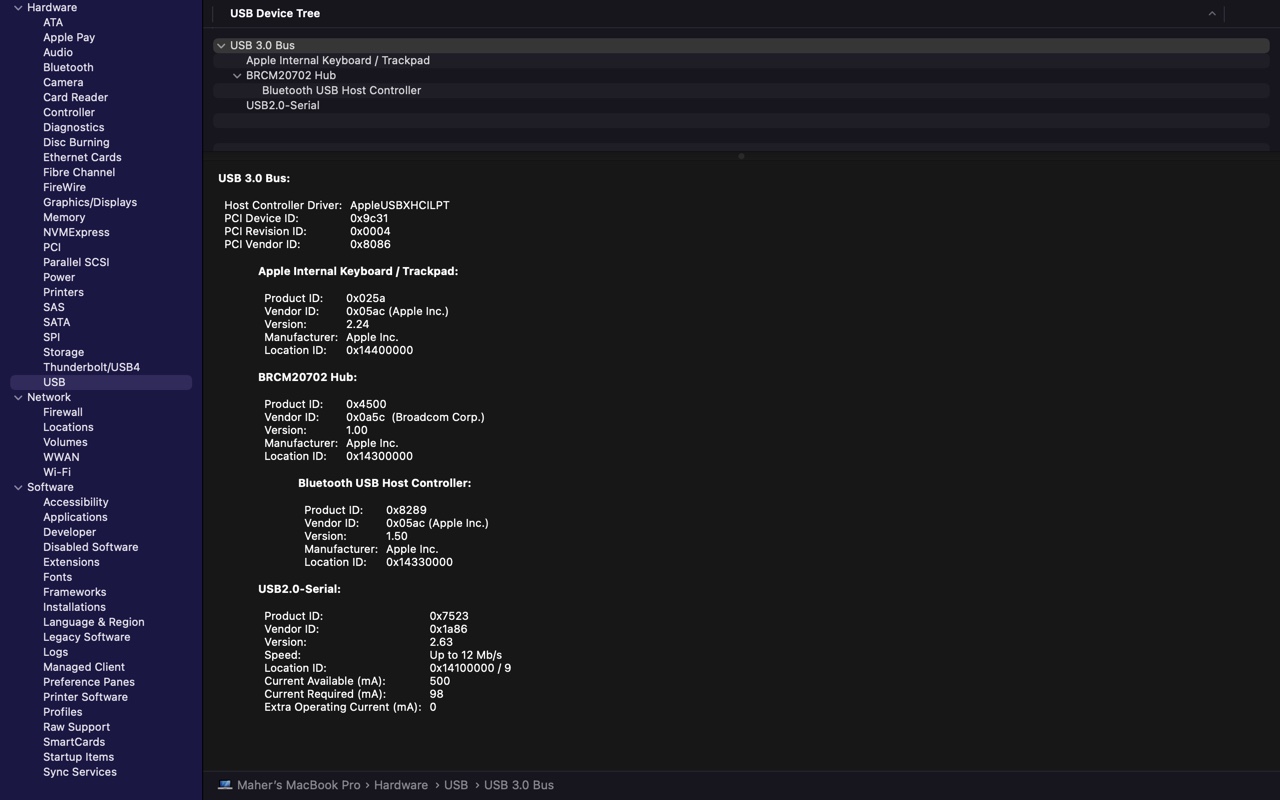1280x800 pixels.
Task: Select Printer Software in sidebar
Action: click(x=85, y=697)
